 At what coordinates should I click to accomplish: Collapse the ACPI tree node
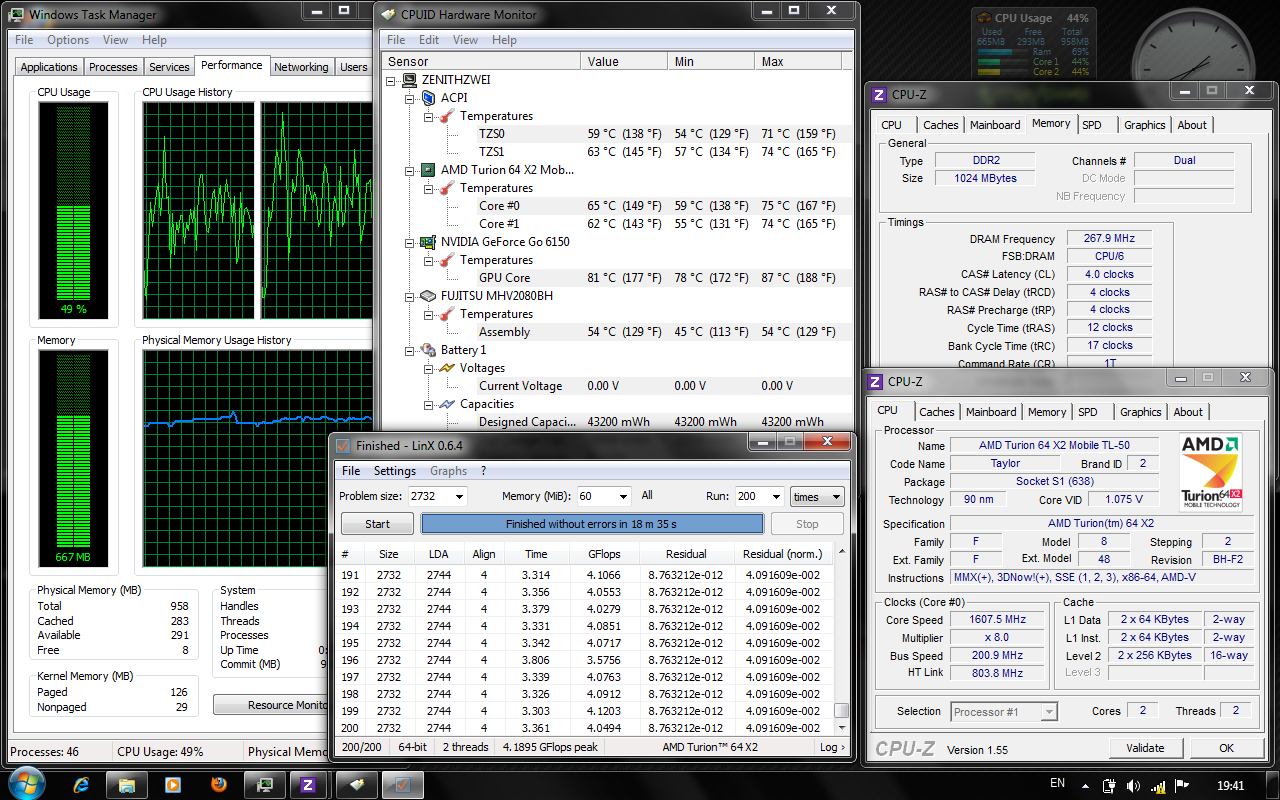point(410,98)
